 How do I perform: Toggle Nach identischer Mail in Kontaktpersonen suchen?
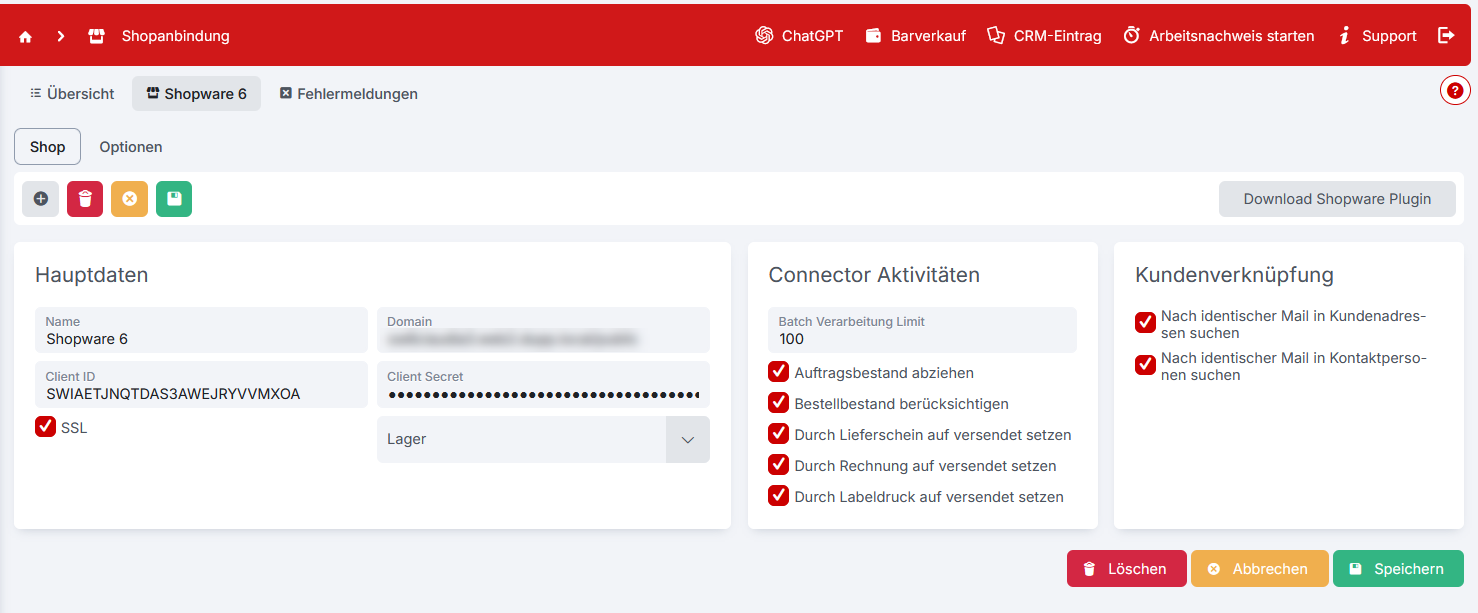pyautogui.click(x=1145, y=365)
